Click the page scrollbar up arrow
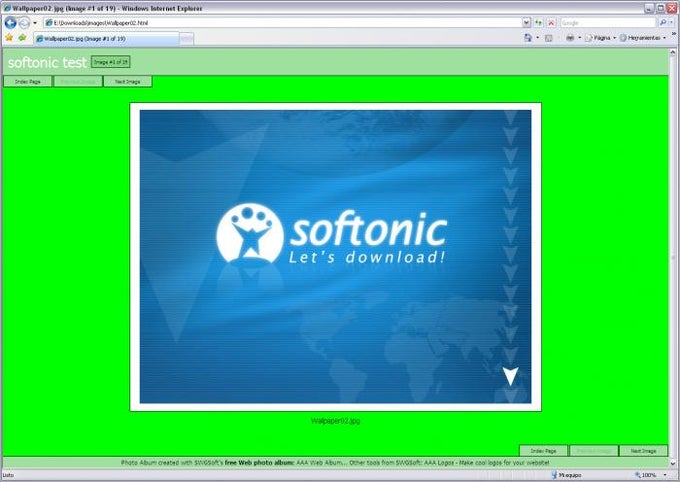680x482 pixels. pos(673,52)
